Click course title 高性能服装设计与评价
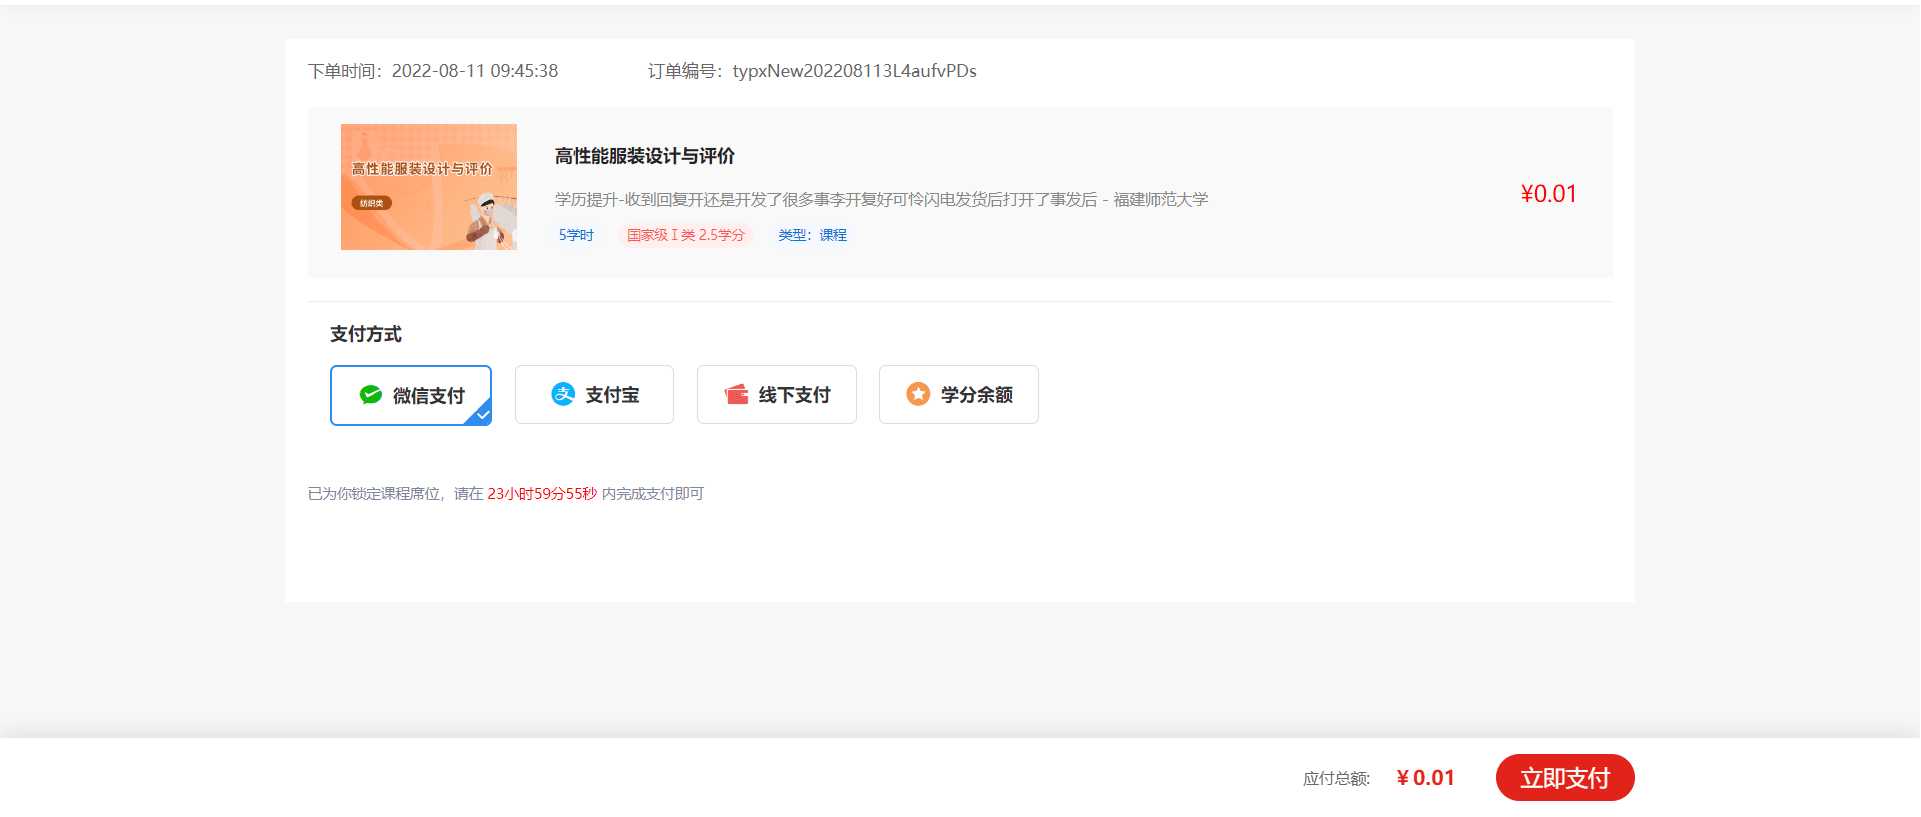Viewport: 1921px width, 817px height. (x=645, y=156)
